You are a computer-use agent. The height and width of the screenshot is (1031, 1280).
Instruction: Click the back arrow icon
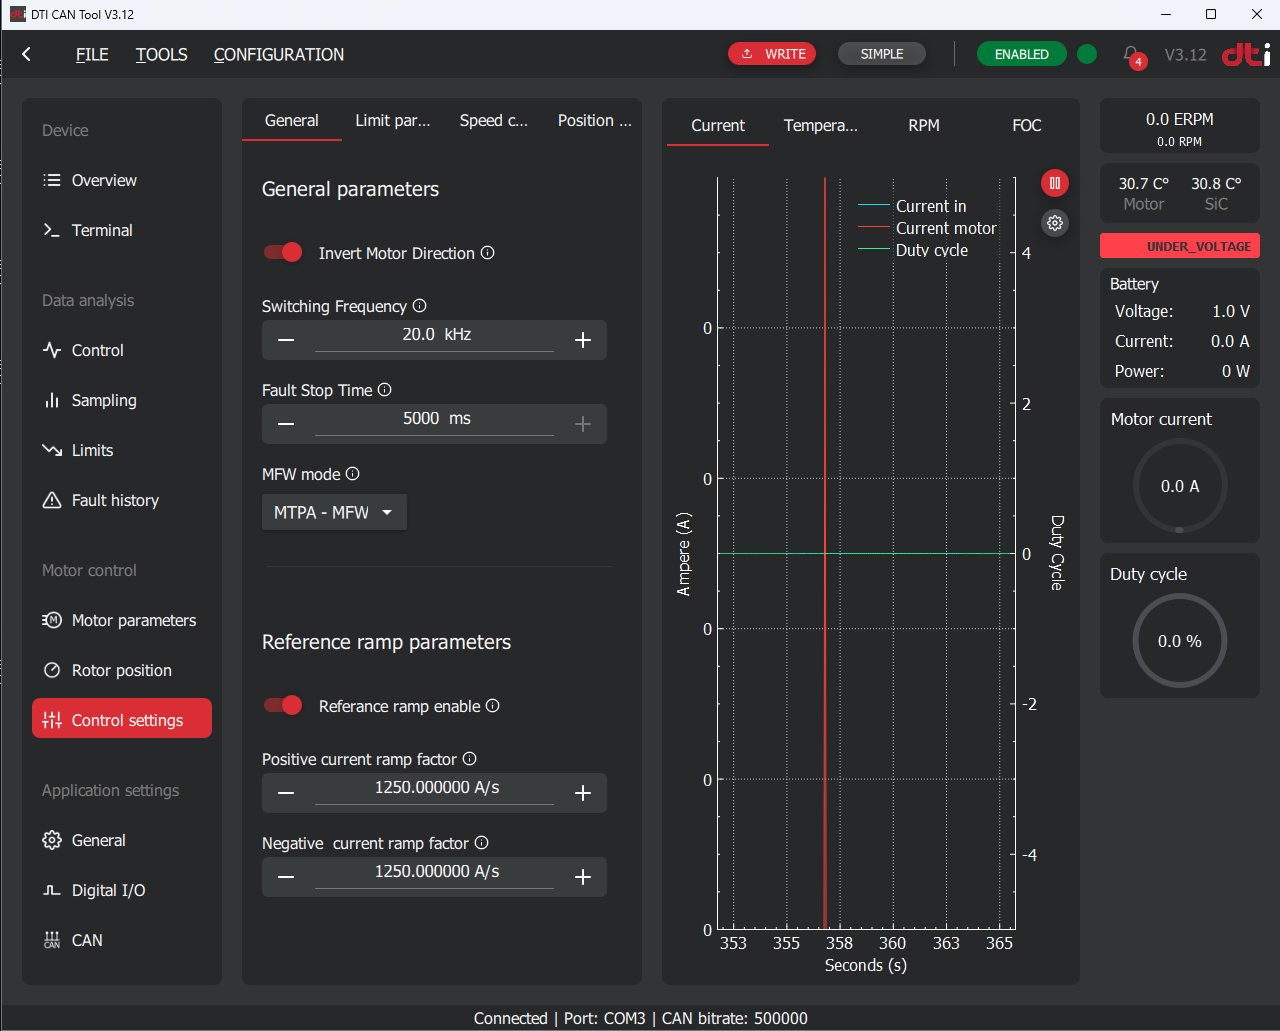pyautogui.click(x=27, y=54)
